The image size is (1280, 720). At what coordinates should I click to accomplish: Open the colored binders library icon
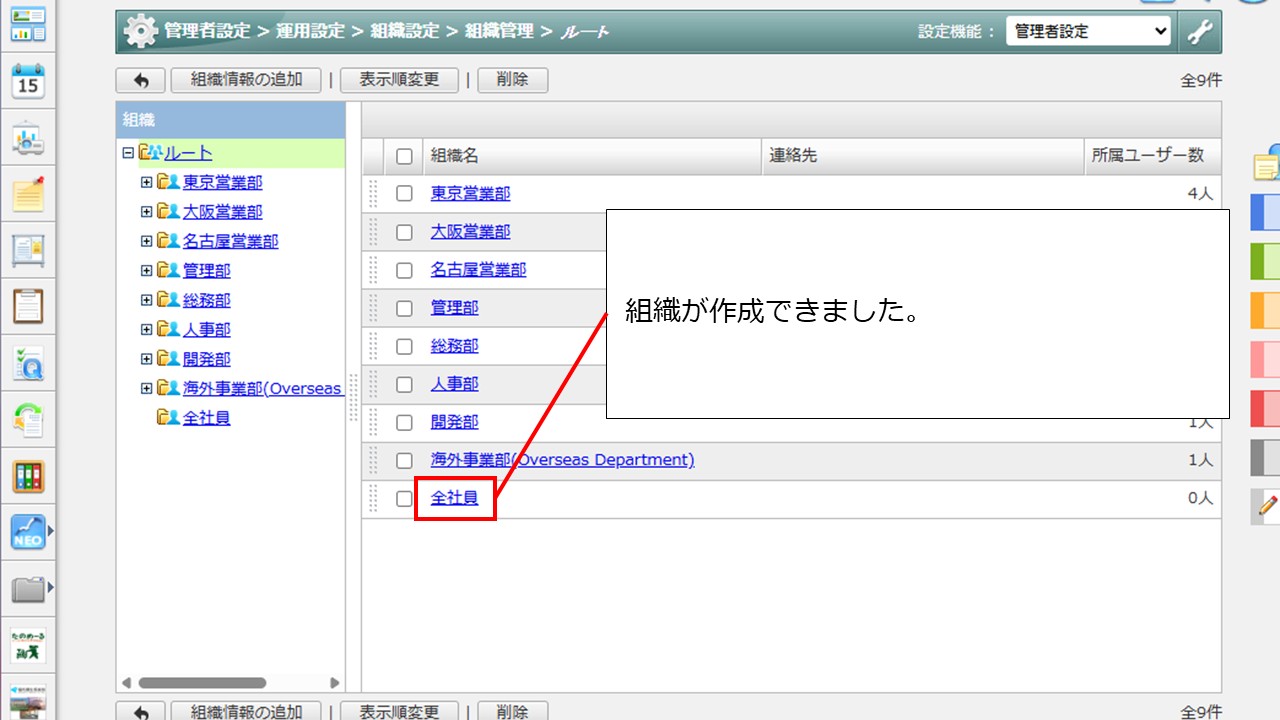(x=28, y=476)
